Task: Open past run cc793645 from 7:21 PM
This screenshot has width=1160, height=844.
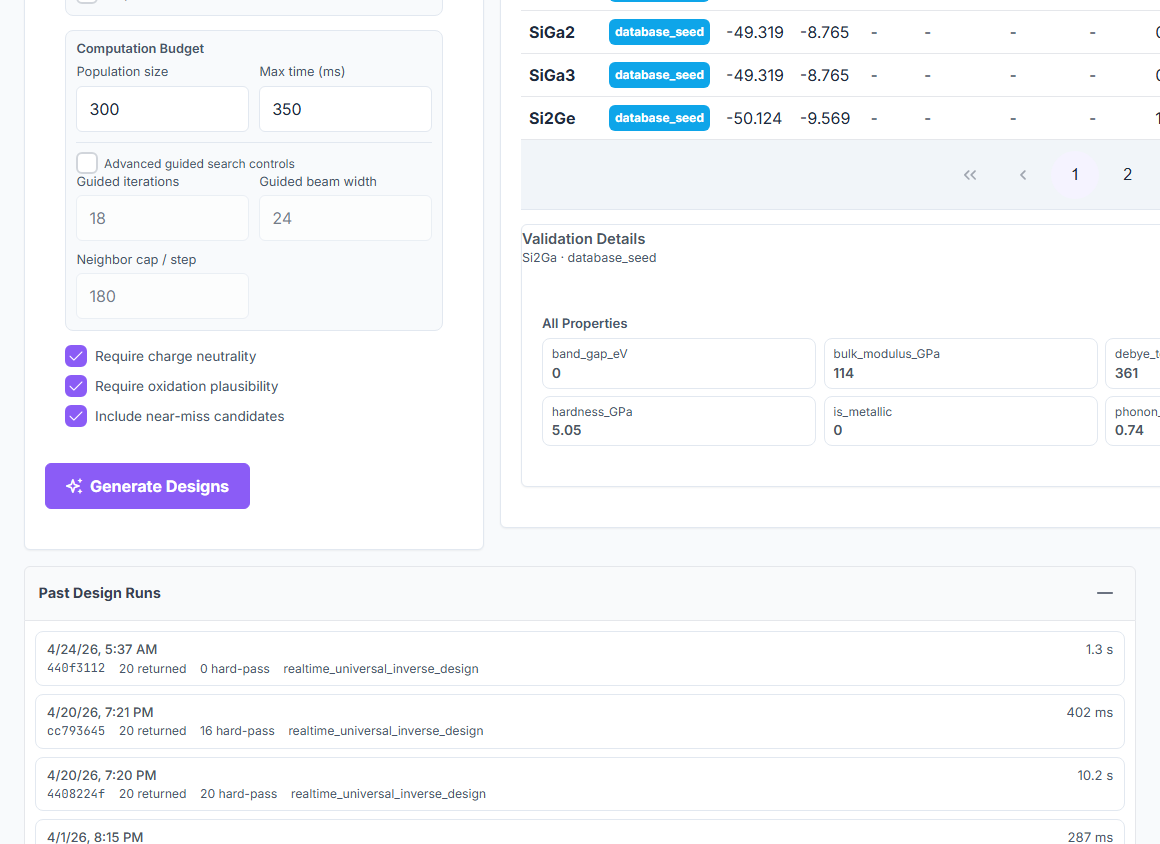Action: click(x=580, y=721)
